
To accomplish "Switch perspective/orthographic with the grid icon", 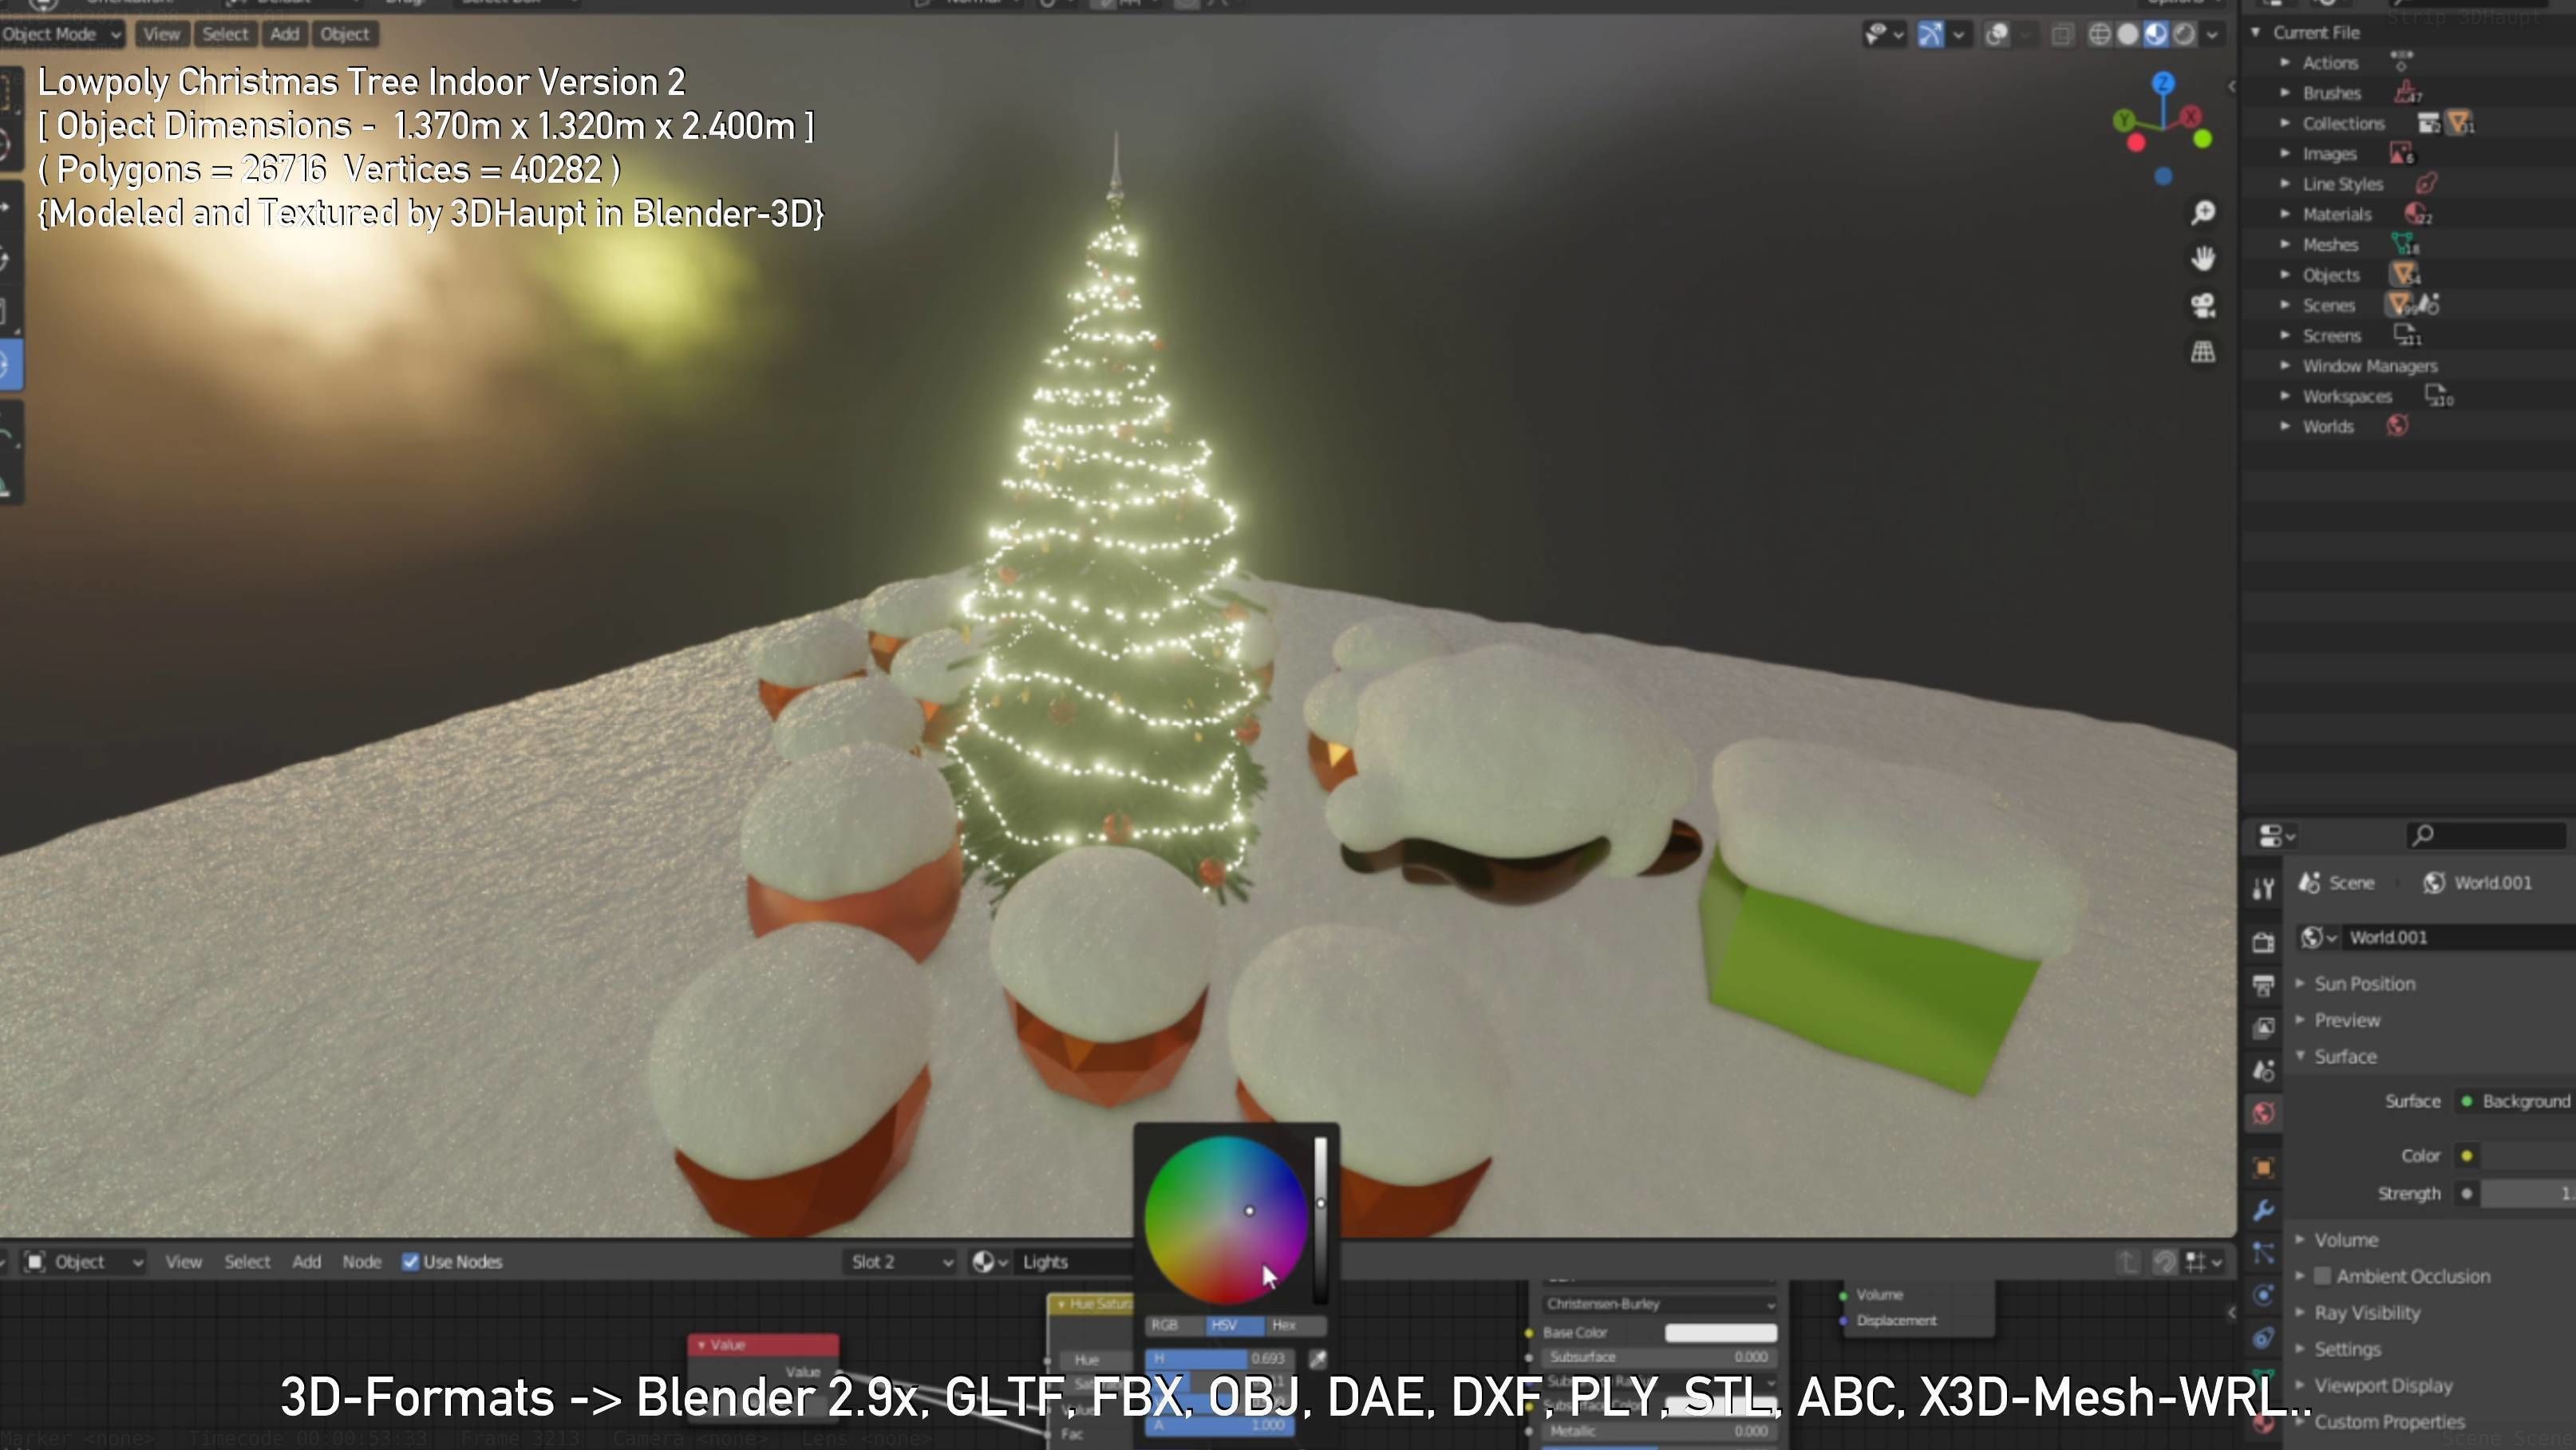I will pos(2203,352).
